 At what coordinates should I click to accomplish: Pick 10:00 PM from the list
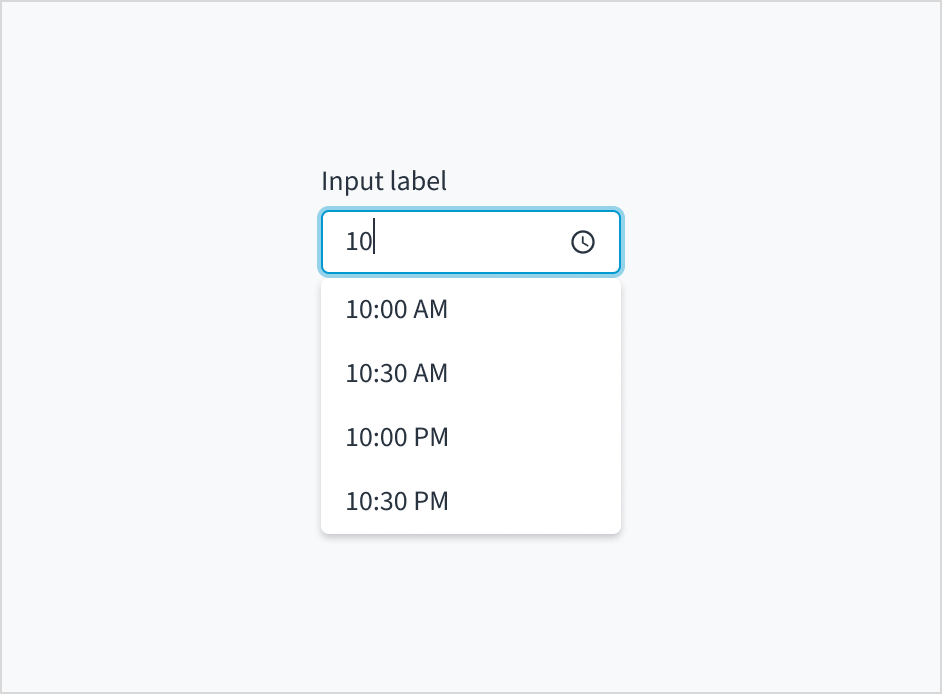coord(397,437)
